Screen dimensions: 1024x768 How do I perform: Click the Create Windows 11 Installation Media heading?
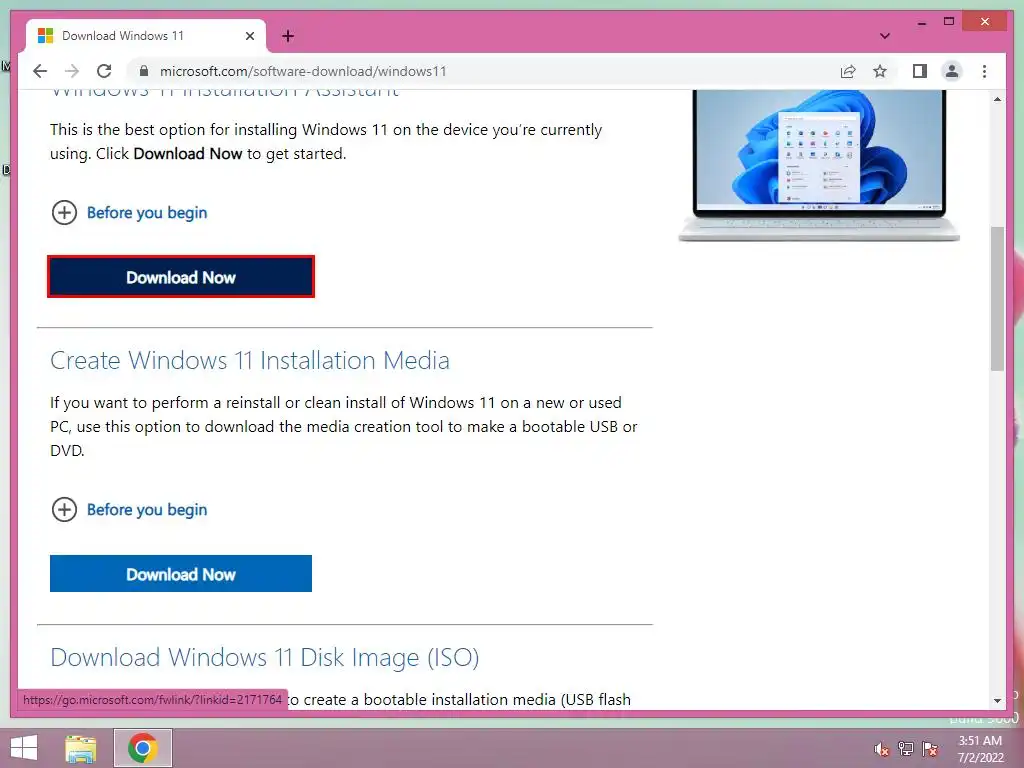249,360
